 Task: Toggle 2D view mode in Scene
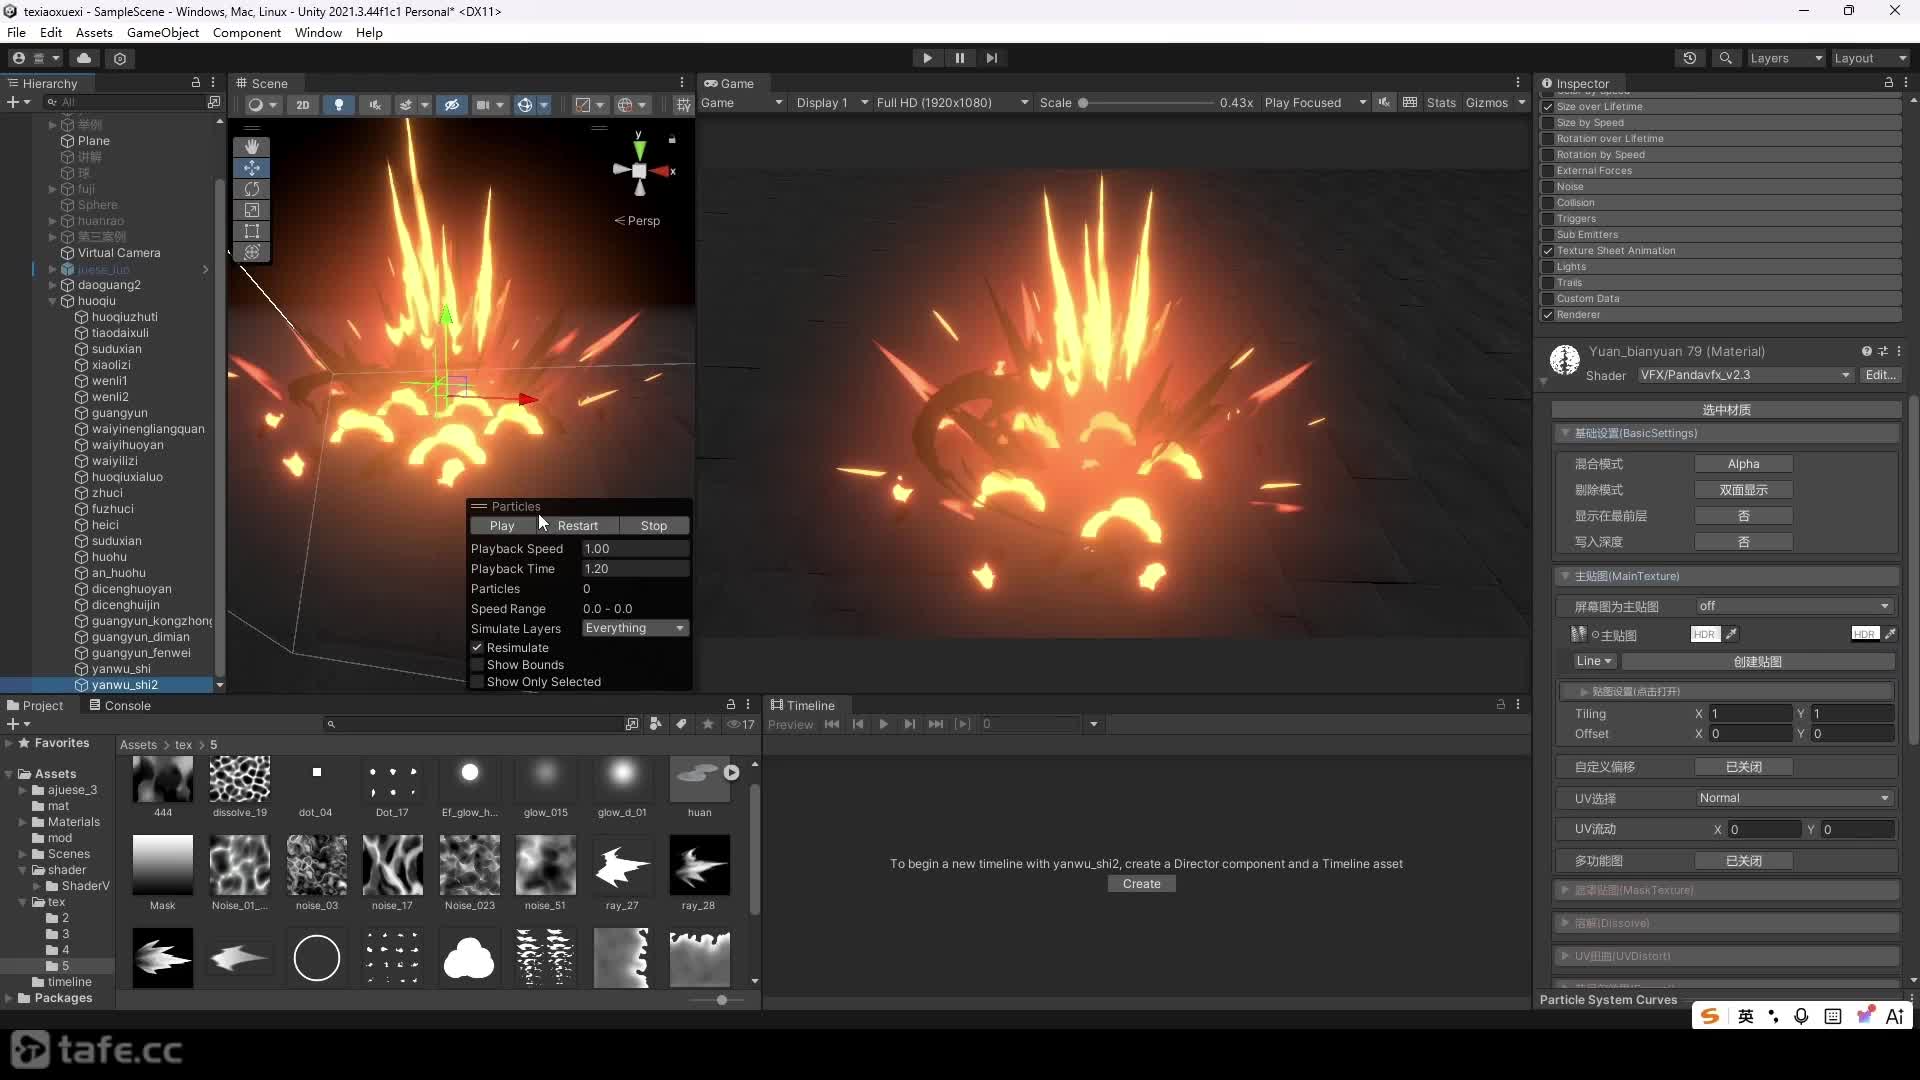click(x=303, y=104)
